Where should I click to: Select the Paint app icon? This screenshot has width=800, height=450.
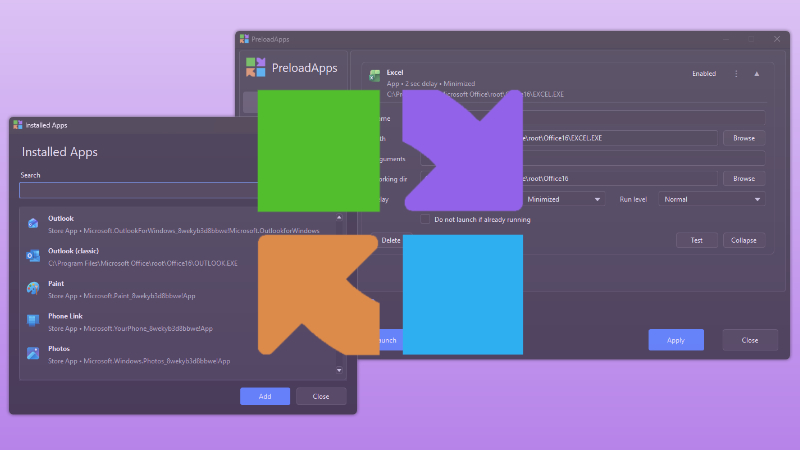click(x=33, y=288)
